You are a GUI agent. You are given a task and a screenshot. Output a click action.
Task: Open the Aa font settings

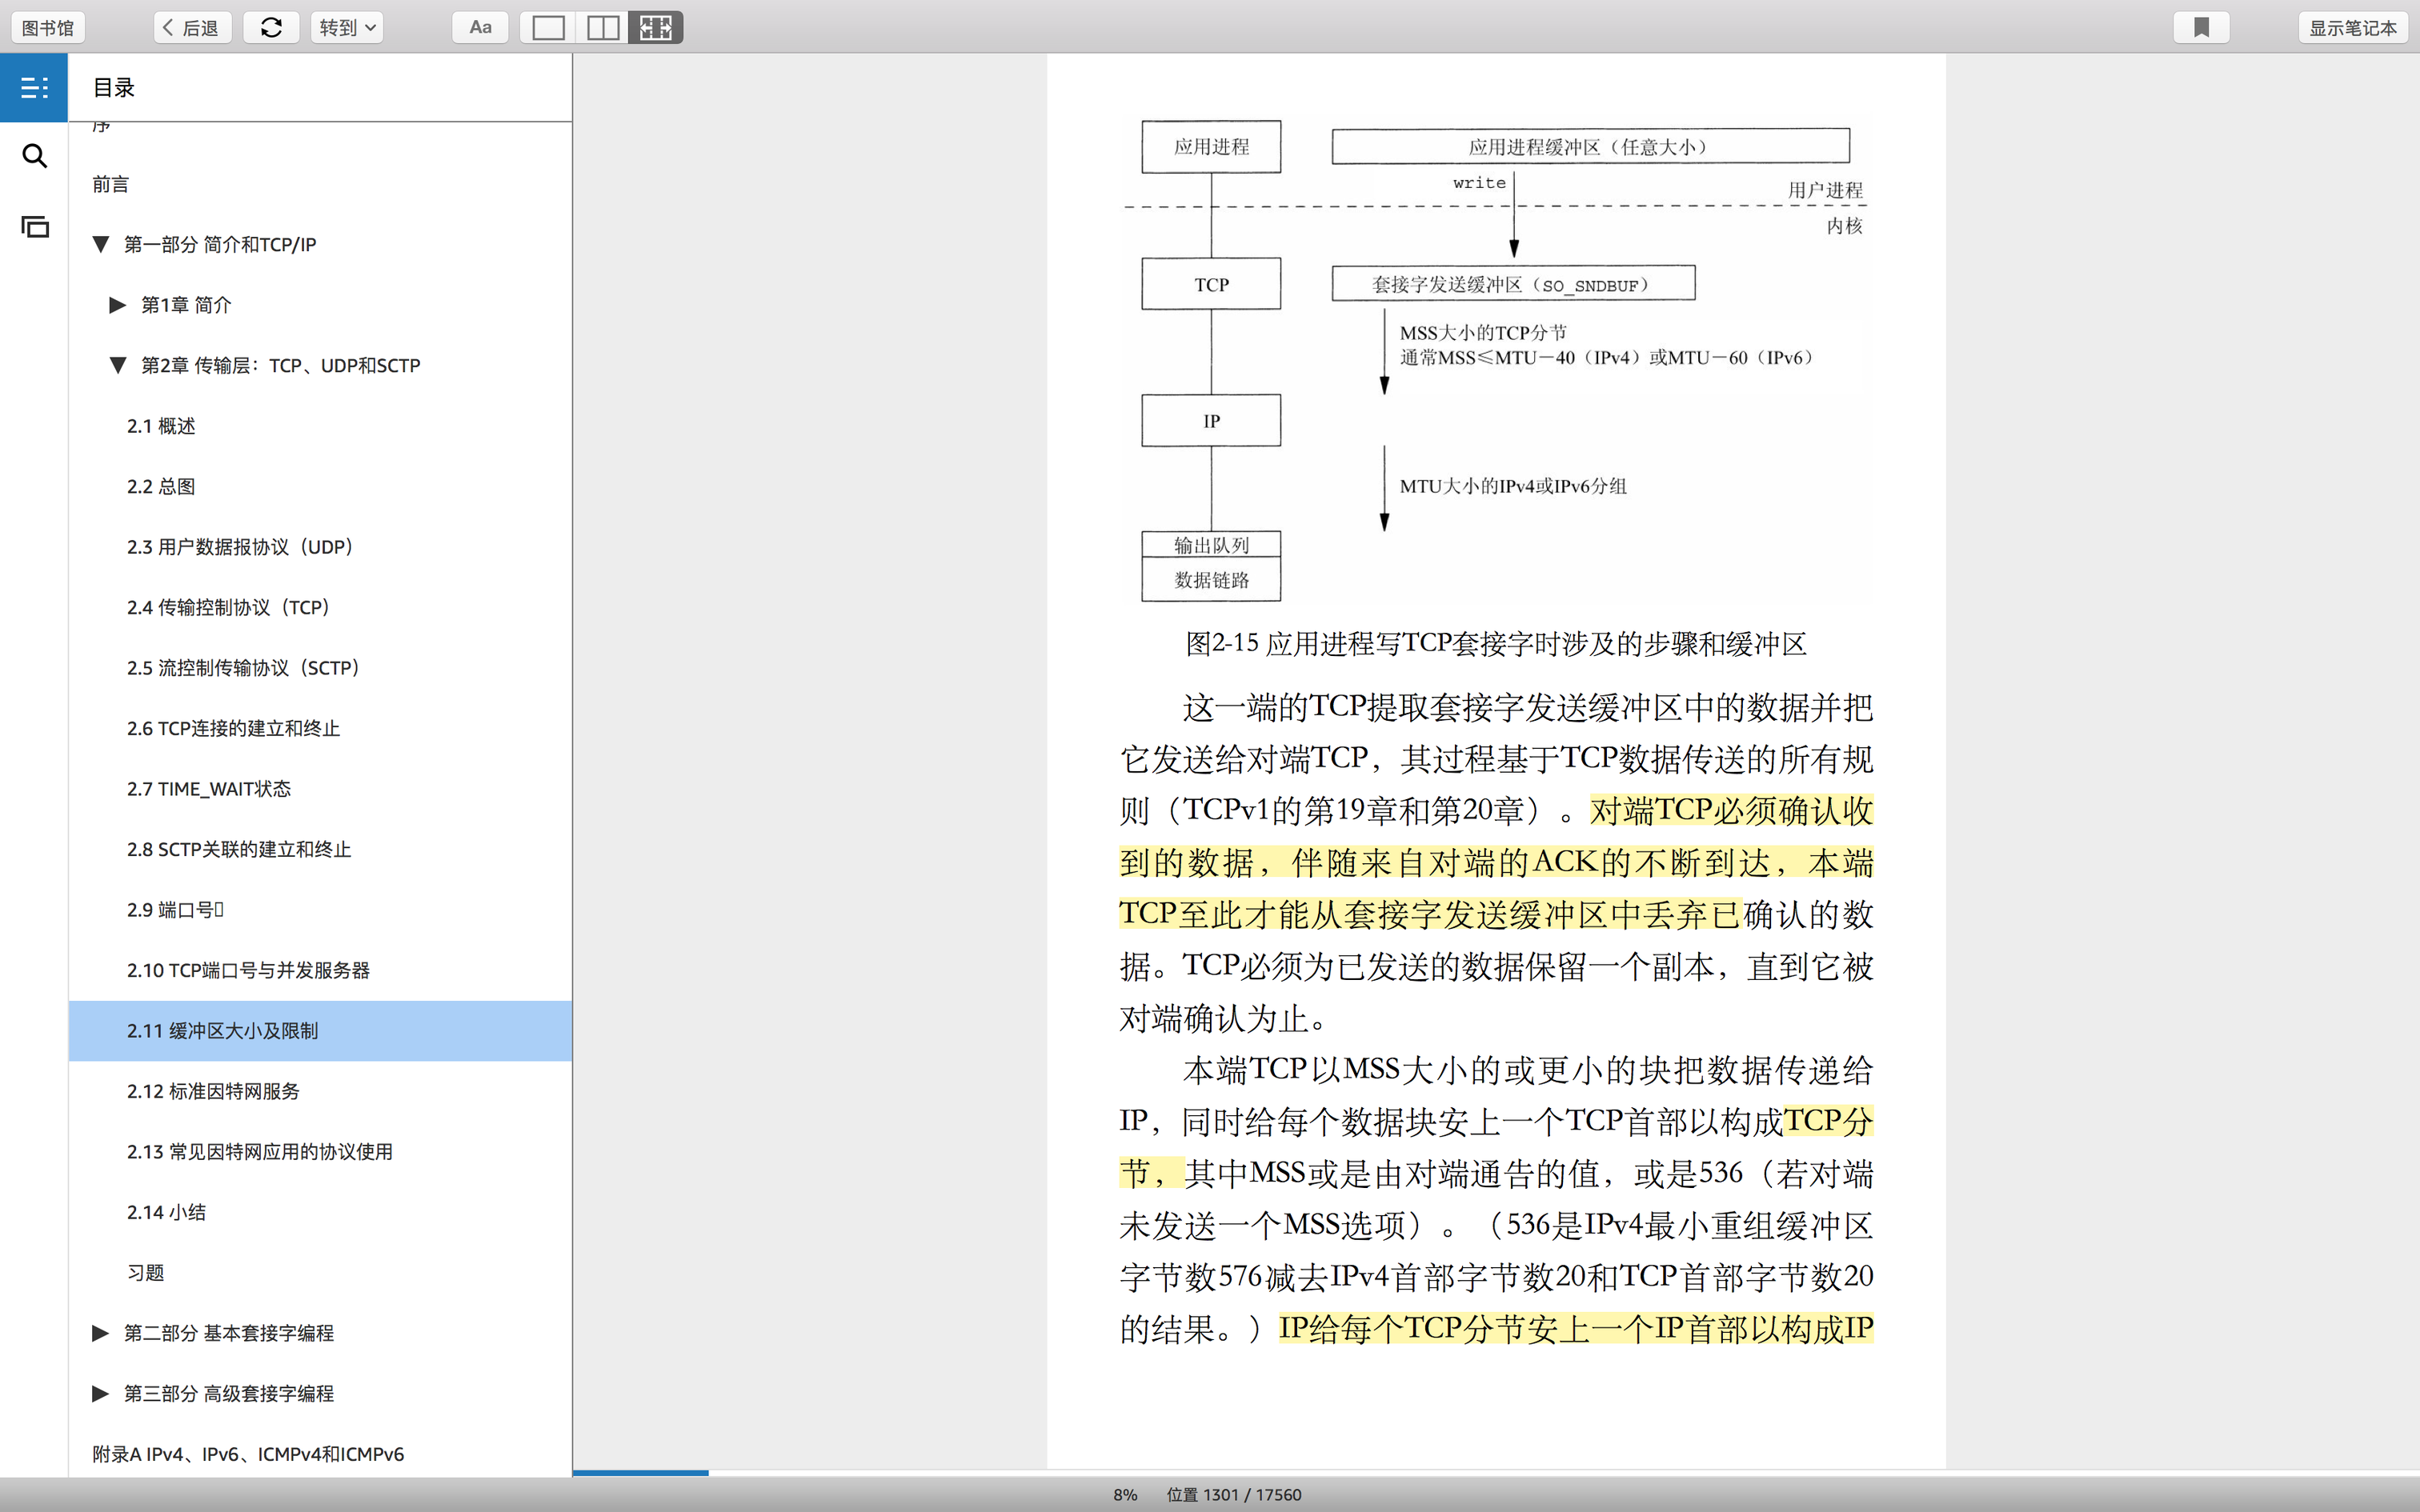[480, 27]
